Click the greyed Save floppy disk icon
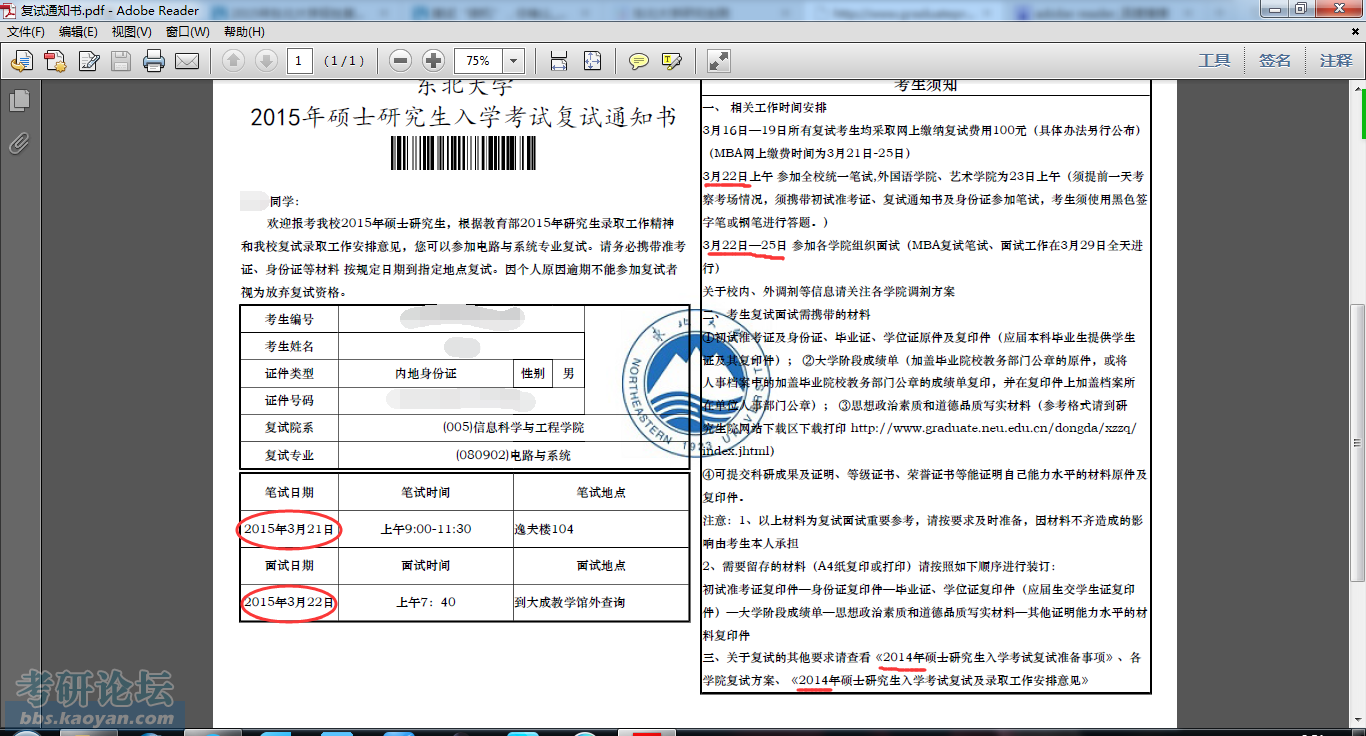This screenshot has width=1366, height=736. tap(121, 61)
